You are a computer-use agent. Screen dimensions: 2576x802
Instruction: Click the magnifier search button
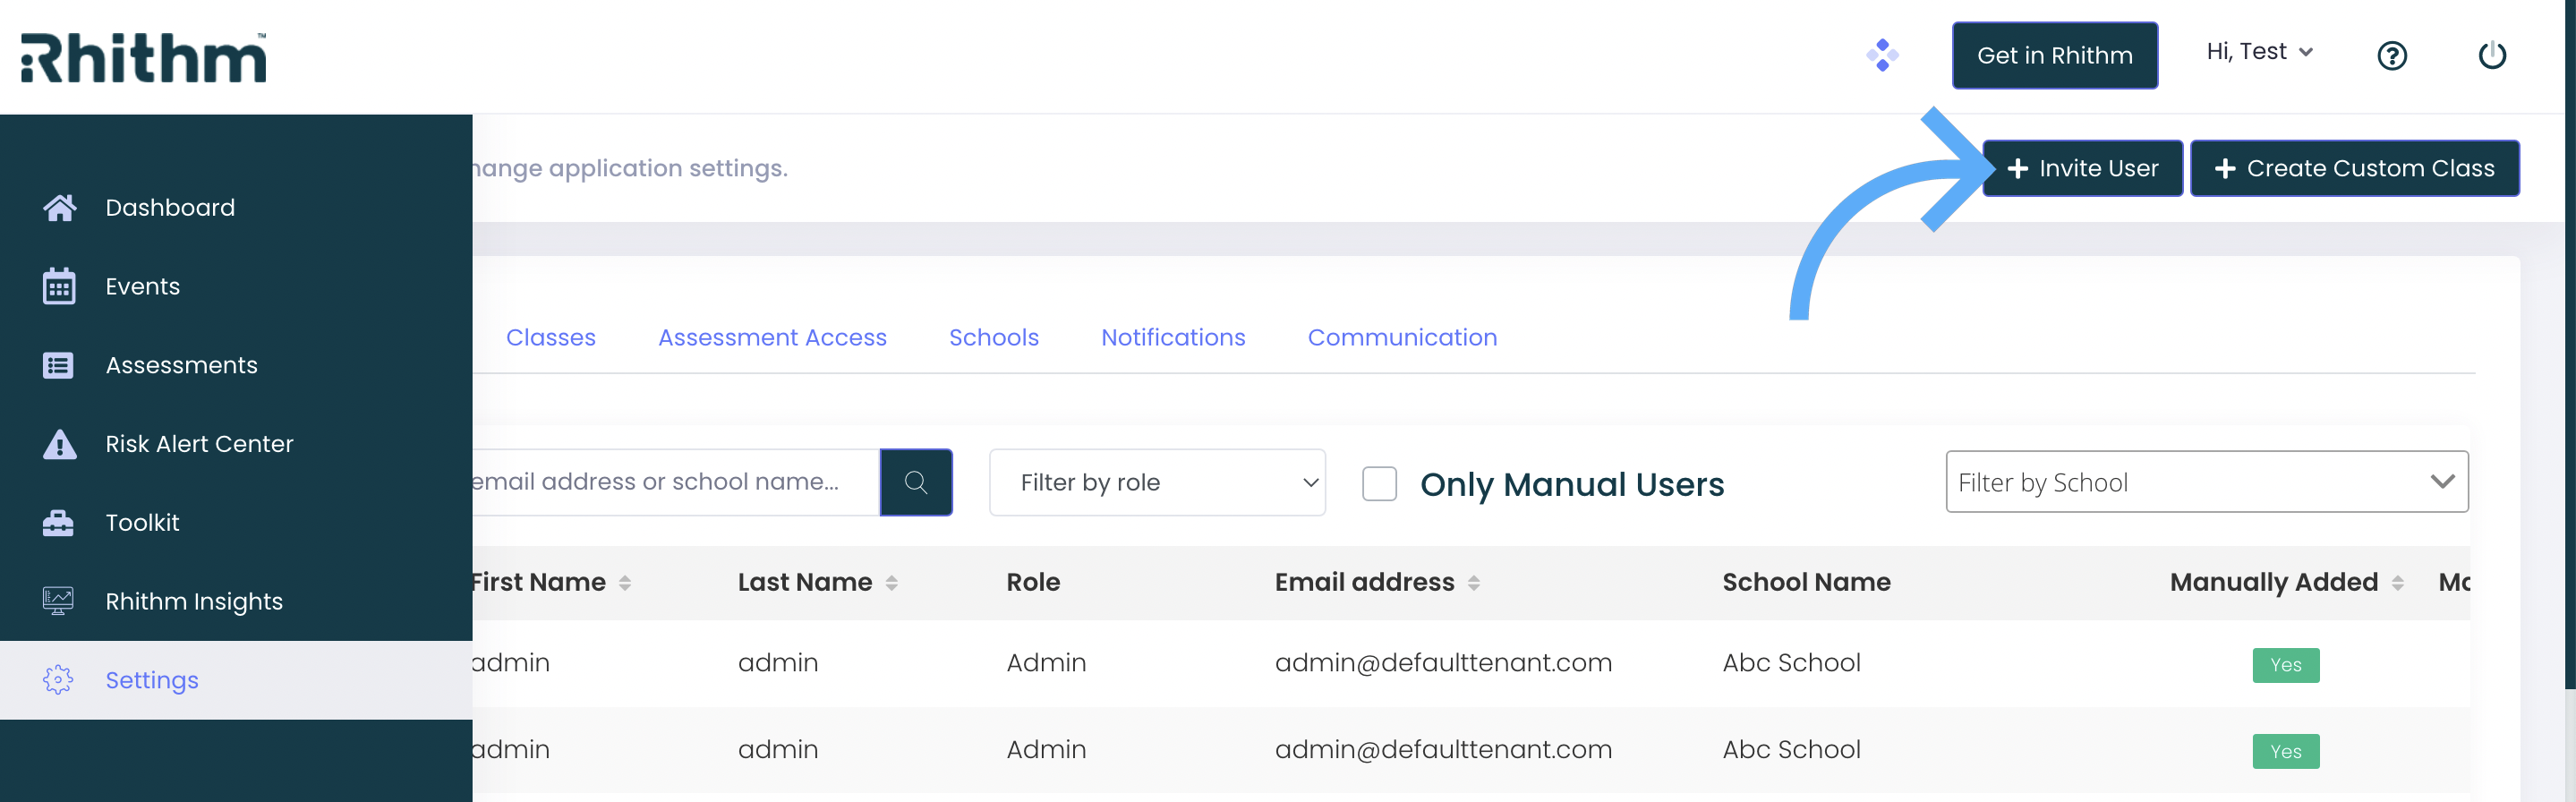(916, 483)
